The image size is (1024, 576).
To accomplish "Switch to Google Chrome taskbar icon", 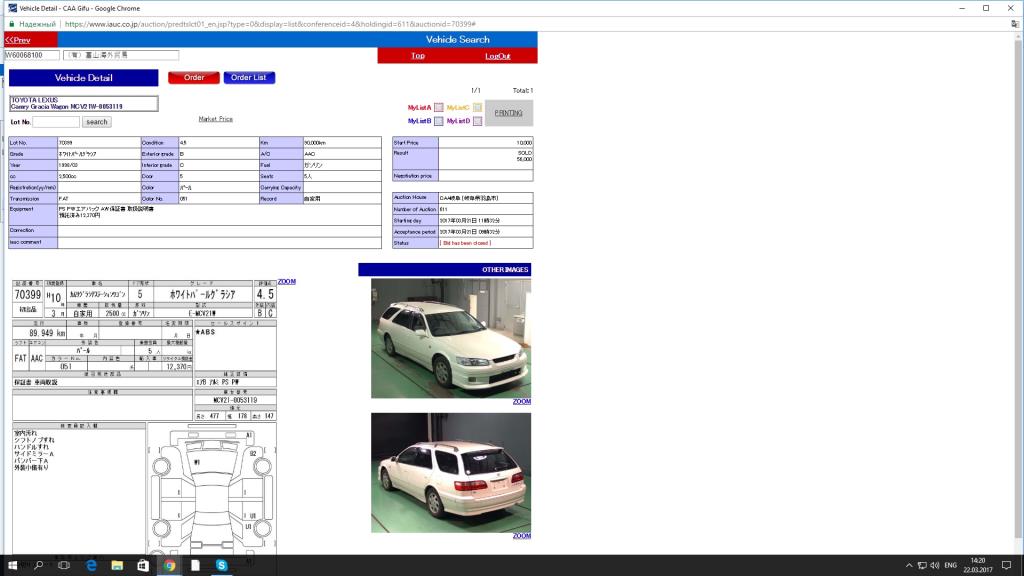I will (169, 565).
